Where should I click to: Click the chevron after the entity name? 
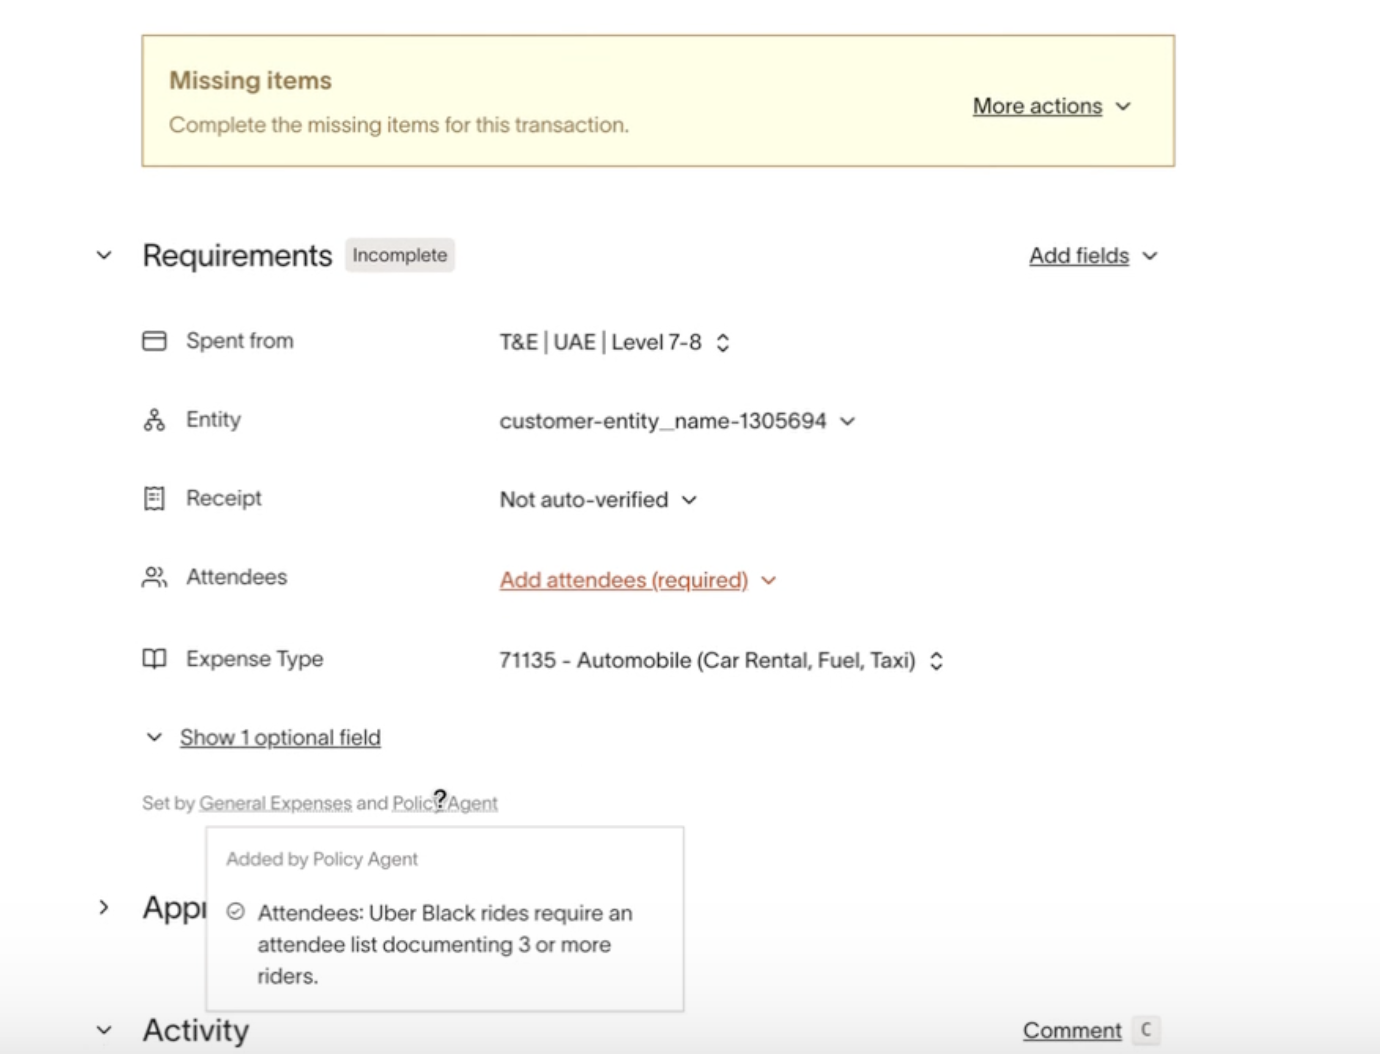848,421
